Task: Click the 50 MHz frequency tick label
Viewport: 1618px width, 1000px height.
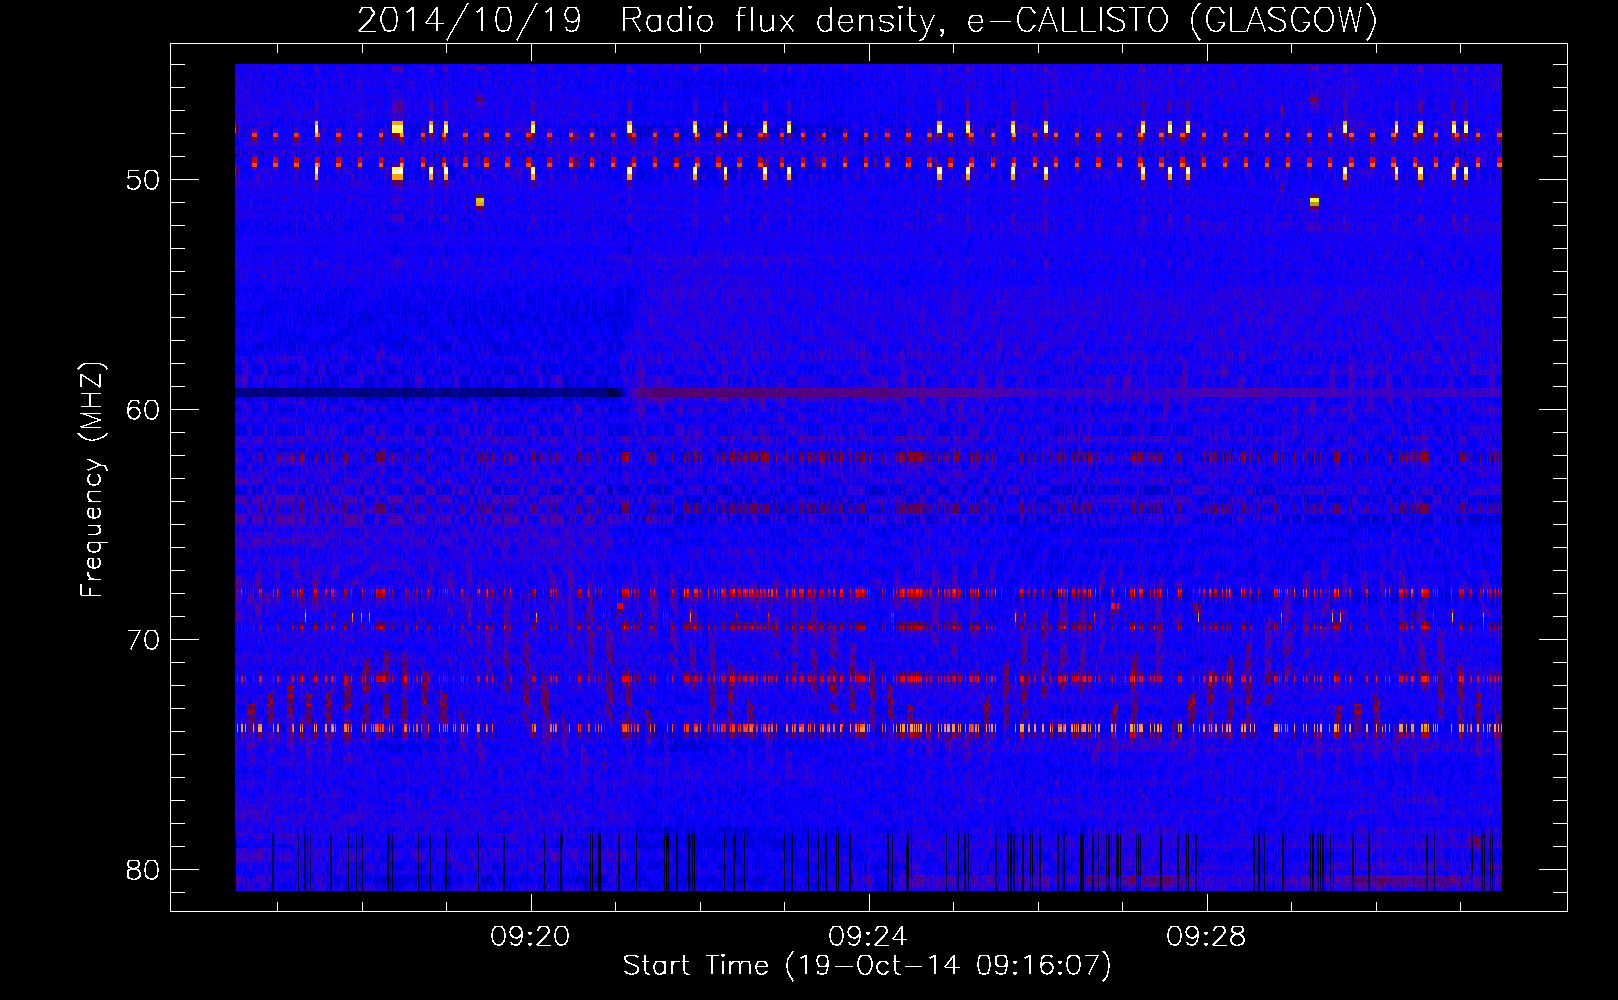Action: click(143, 180)
